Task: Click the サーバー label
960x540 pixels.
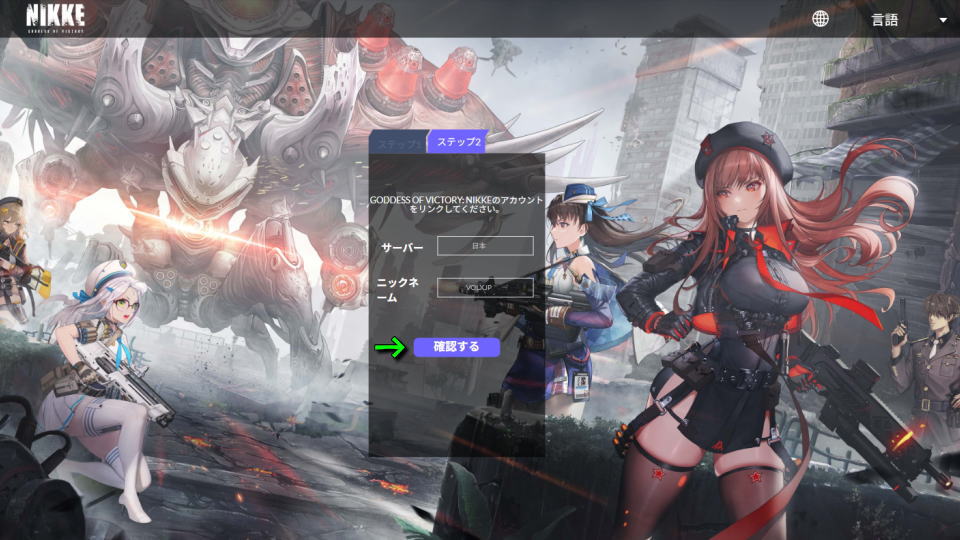Action: (402, 247)
